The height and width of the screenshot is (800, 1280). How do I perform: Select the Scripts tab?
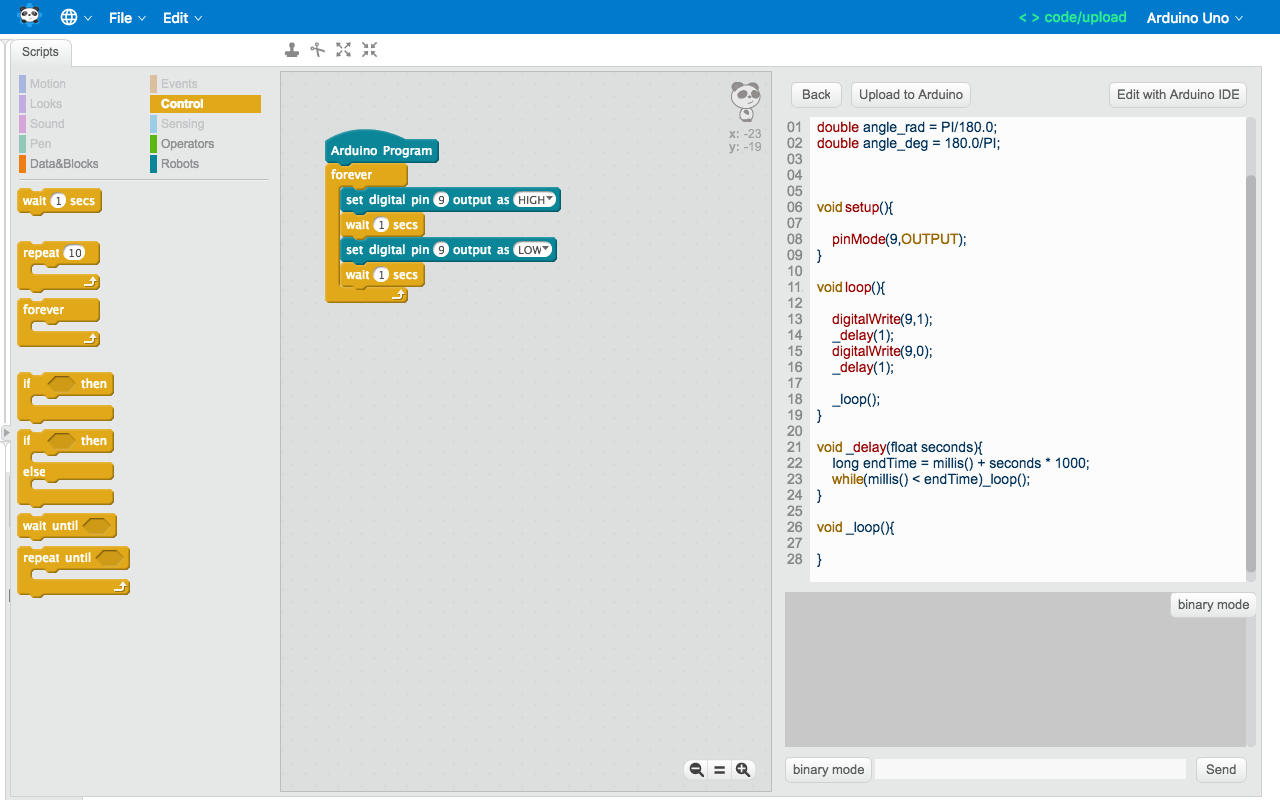coord(41,52)
